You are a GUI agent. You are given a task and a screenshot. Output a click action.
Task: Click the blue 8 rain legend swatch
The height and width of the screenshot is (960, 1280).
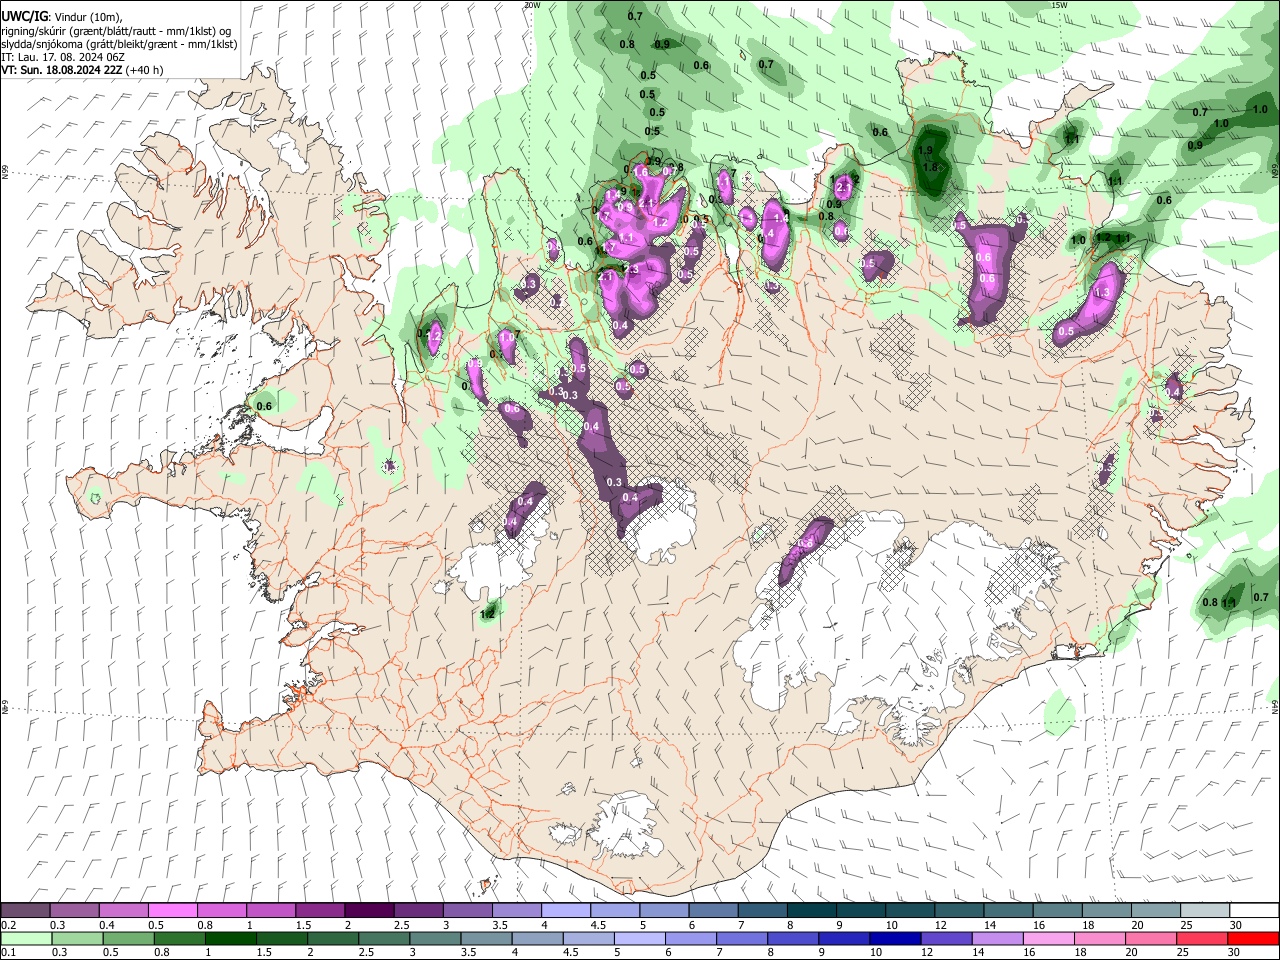793,939
